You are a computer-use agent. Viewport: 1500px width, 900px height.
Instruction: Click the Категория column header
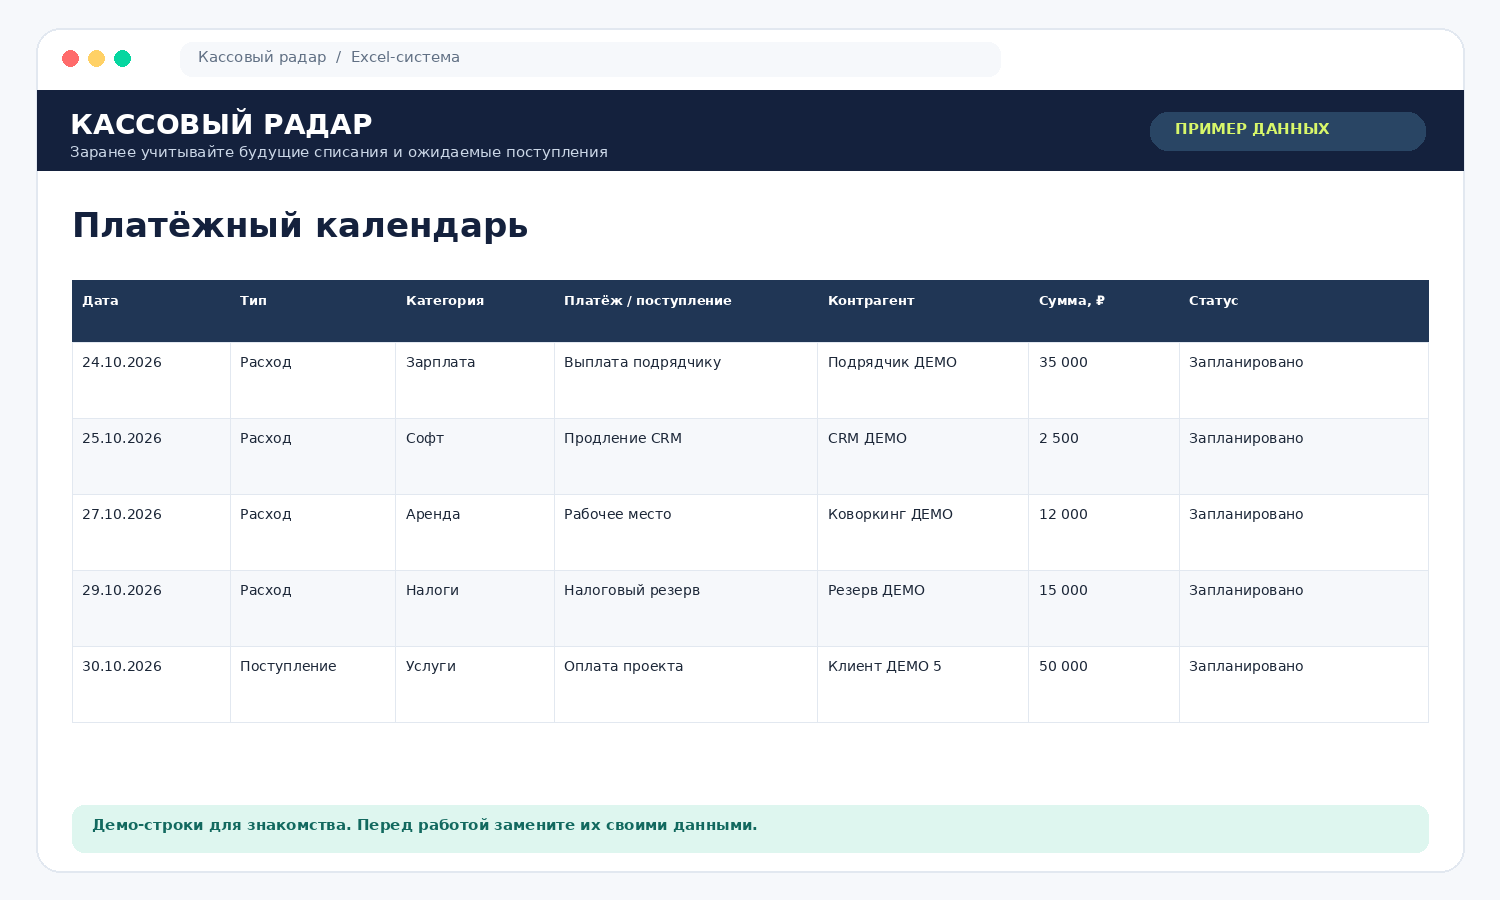(475, 311)
